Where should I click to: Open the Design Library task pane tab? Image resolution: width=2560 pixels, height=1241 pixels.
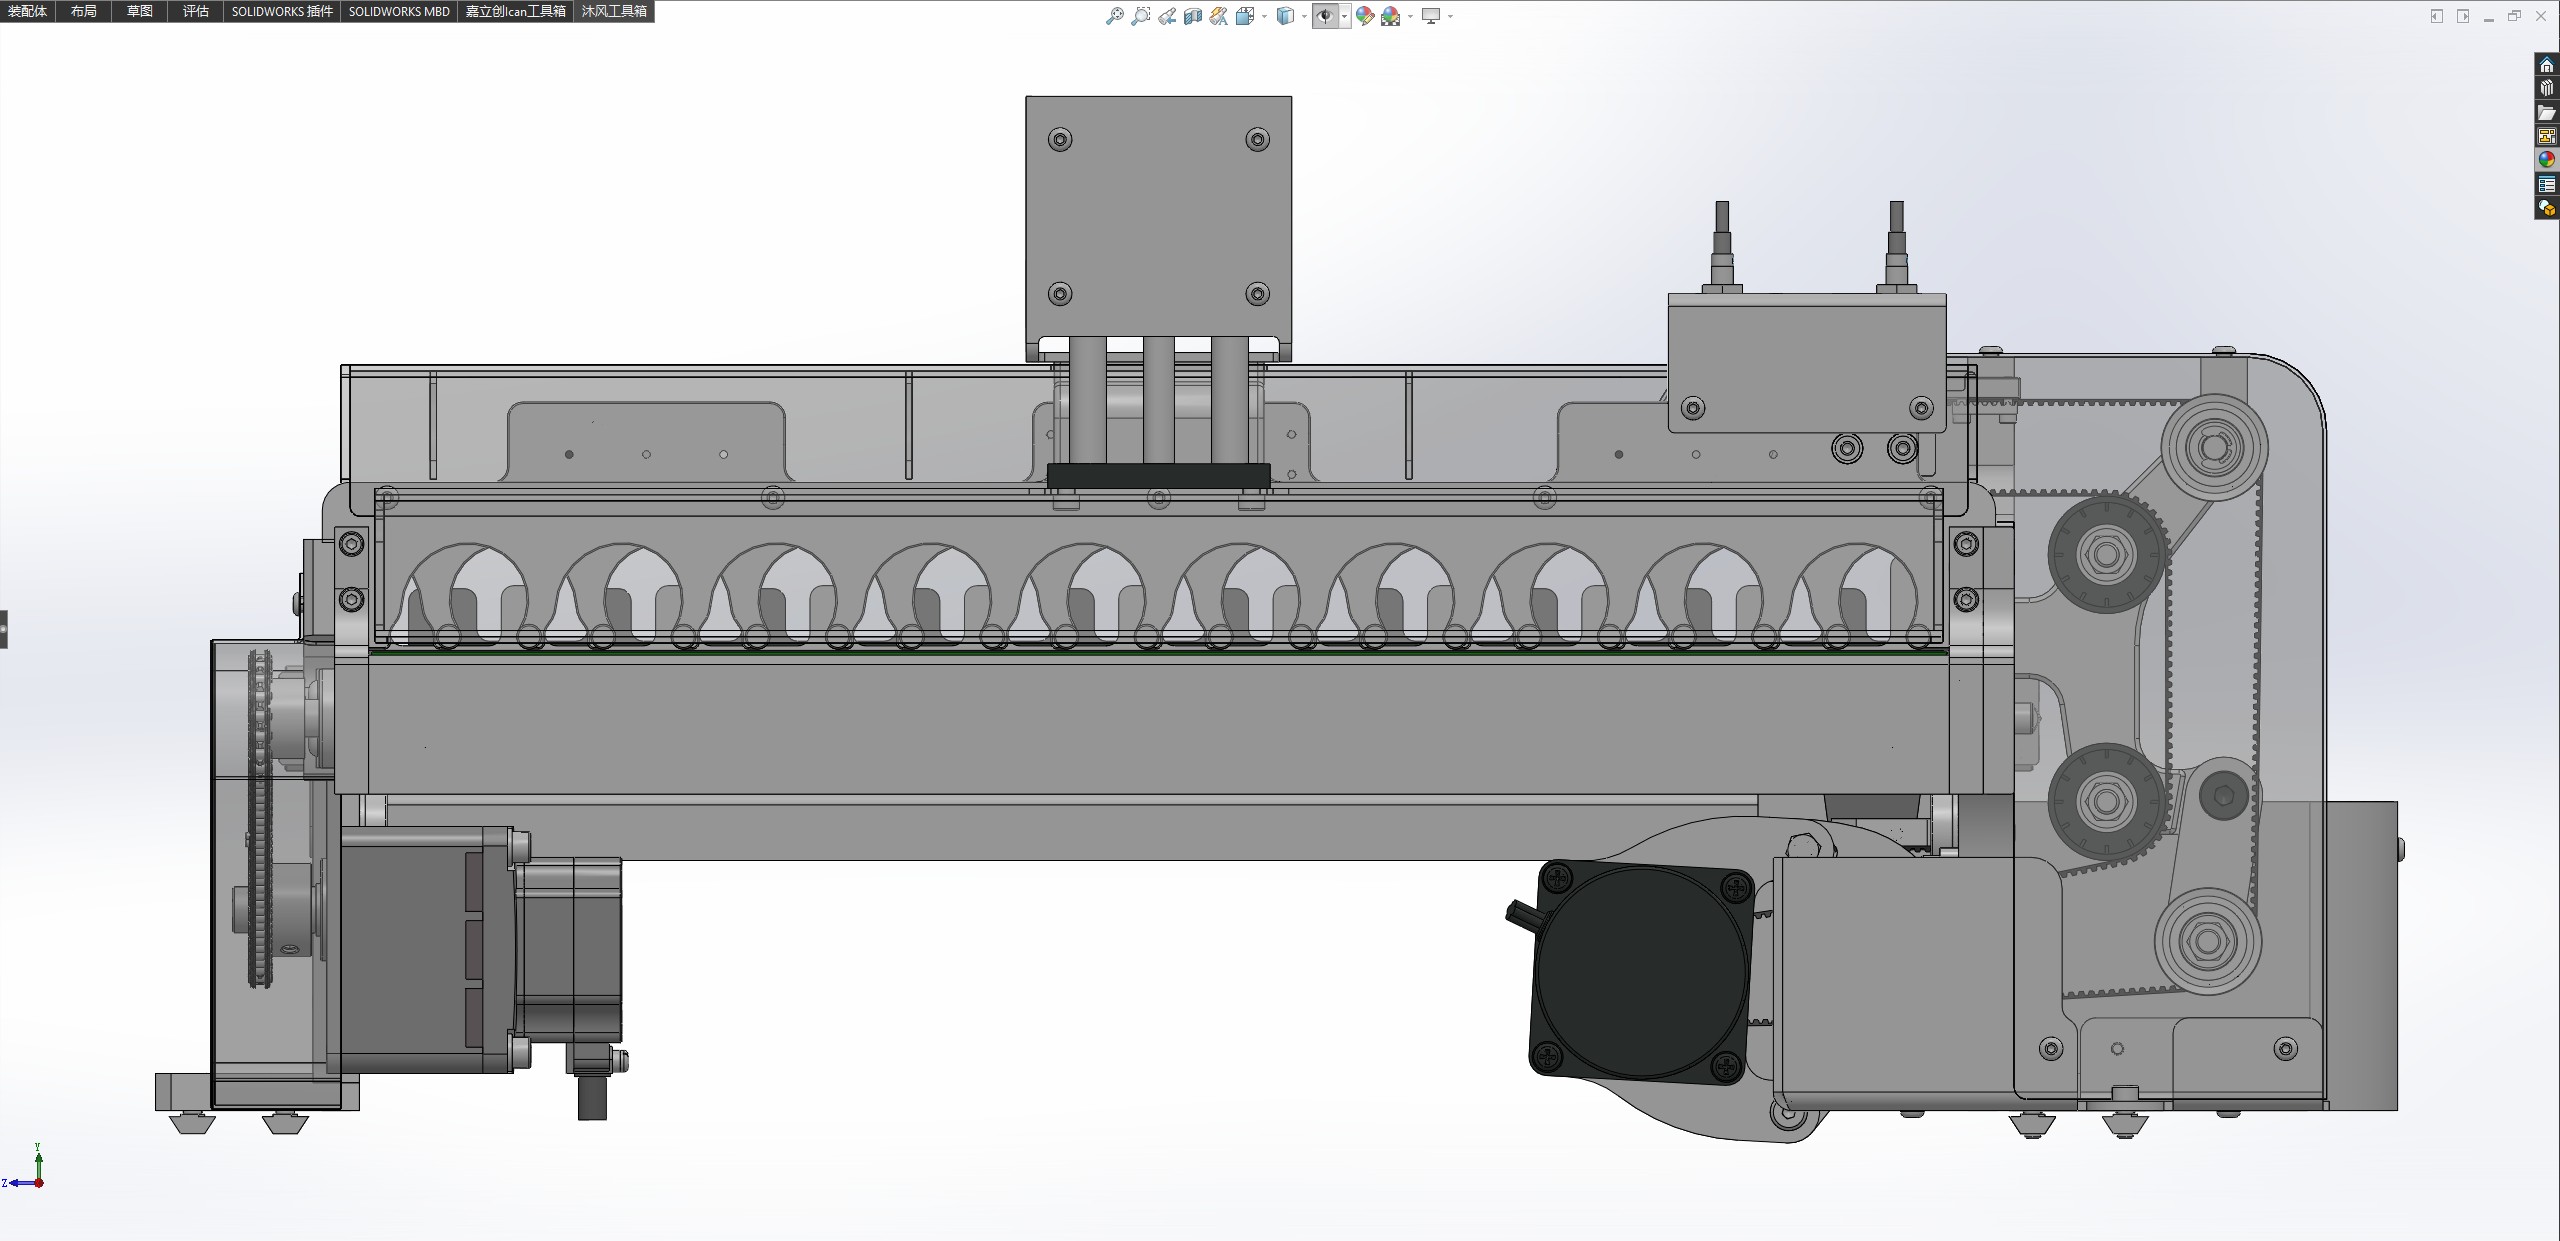pos(2546,89)
